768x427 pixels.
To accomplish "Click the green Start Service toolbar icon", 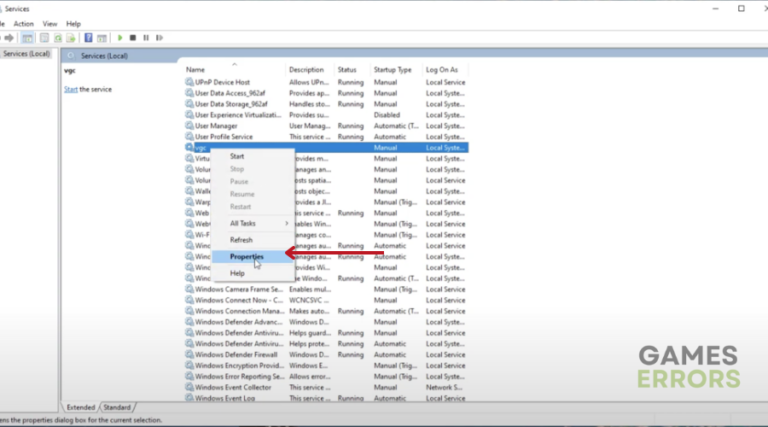I will point(121,38).
